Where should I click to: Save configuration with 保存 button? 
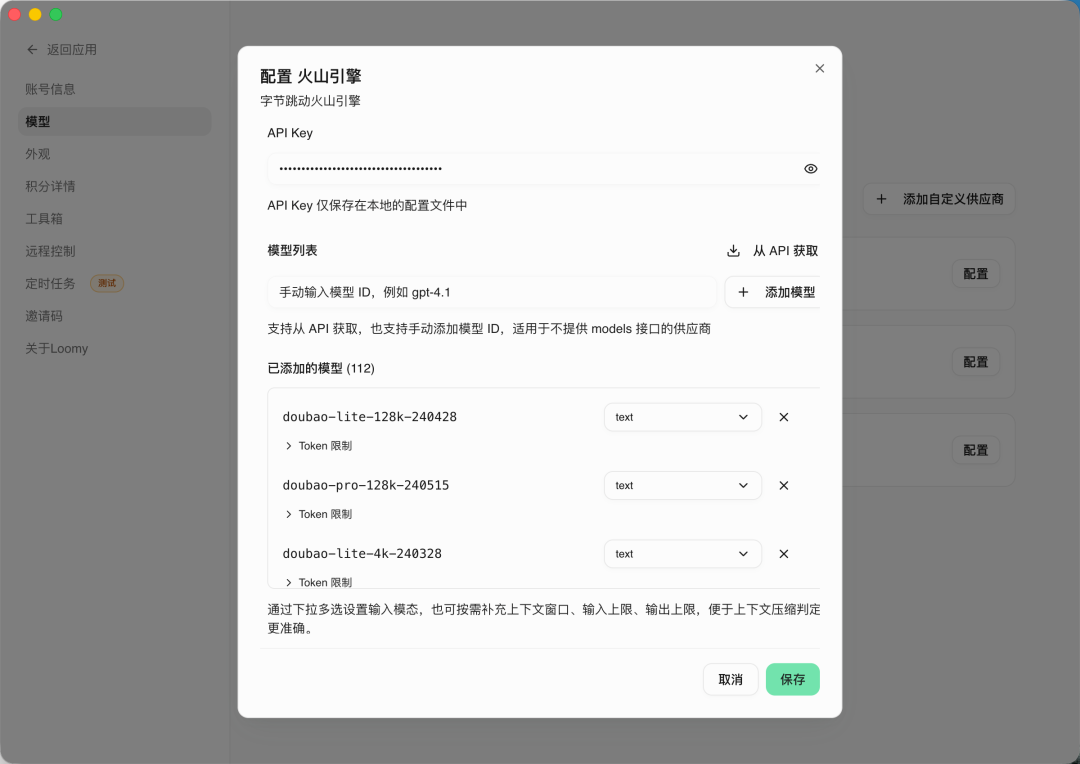tap(793, 679)
